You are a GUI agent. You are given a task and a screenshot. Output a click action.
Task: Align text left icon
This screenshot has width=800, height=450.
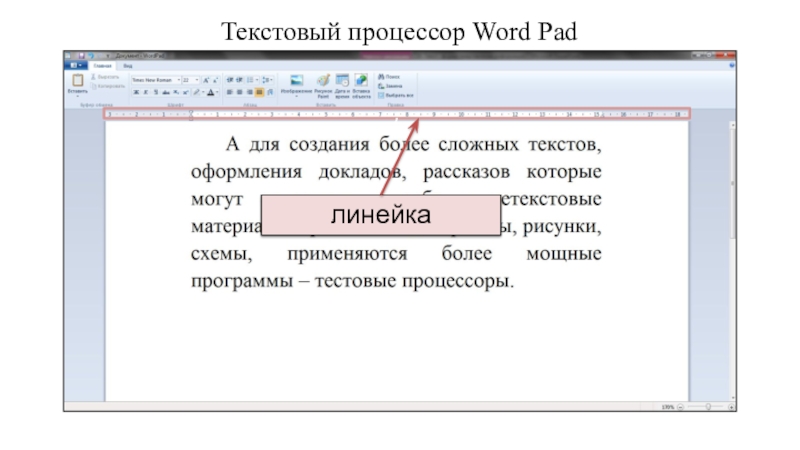point(230,92)
